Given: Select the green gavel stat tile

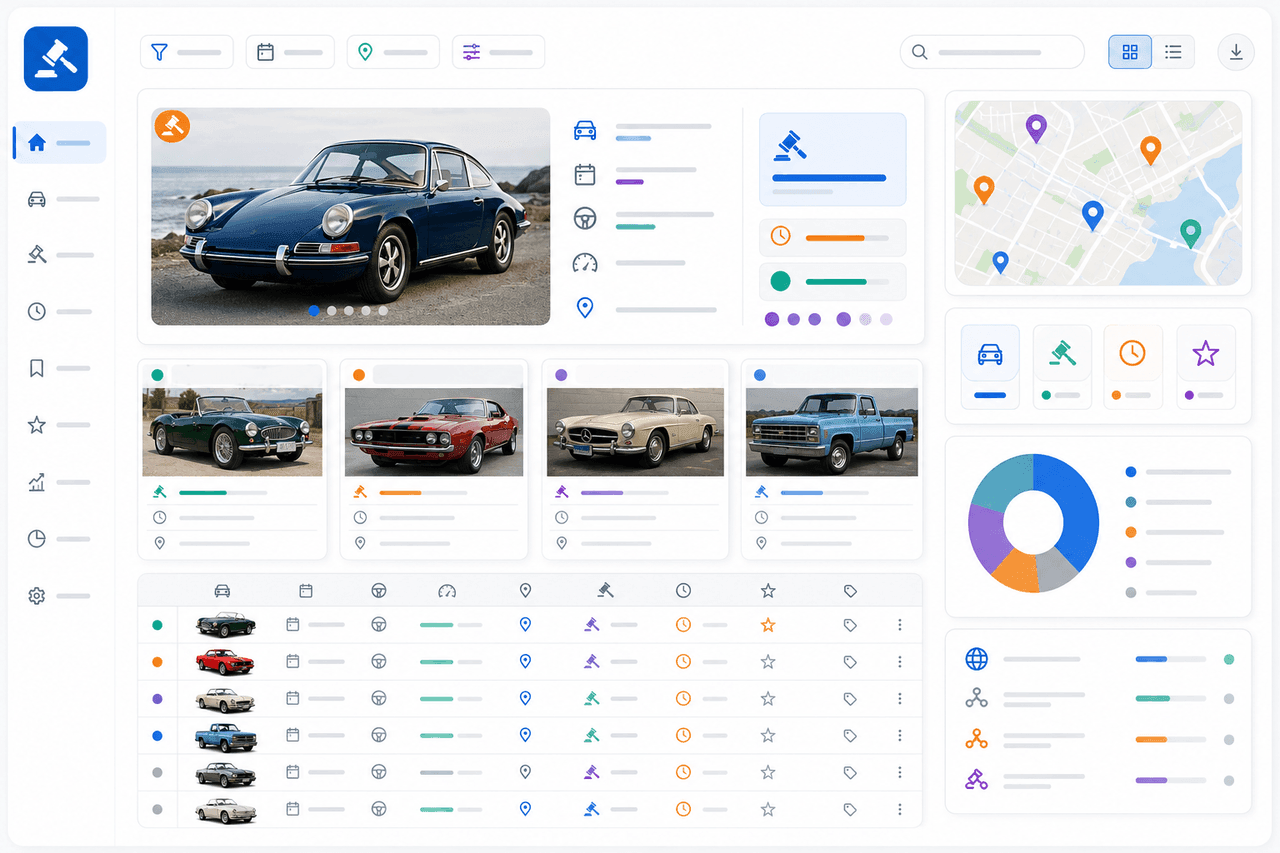Looking at the screenshot, I should point(1062,366).
